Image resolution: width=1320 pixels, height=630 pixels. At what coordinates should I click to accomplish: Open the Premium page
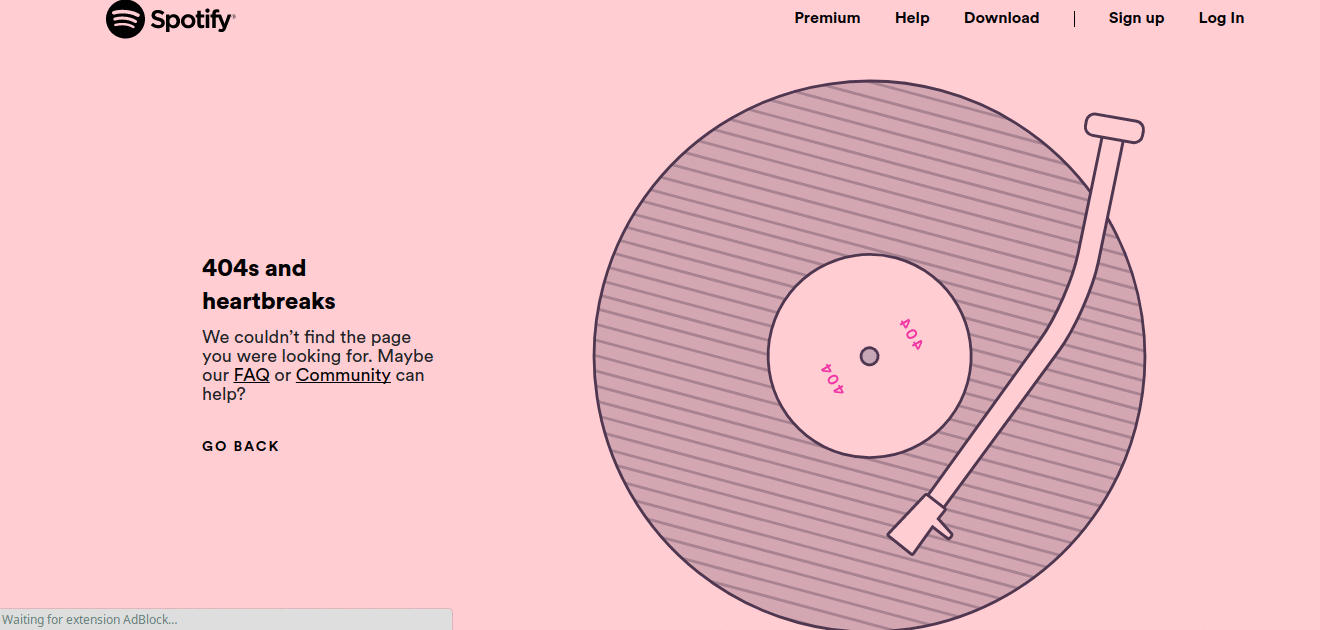827,18
